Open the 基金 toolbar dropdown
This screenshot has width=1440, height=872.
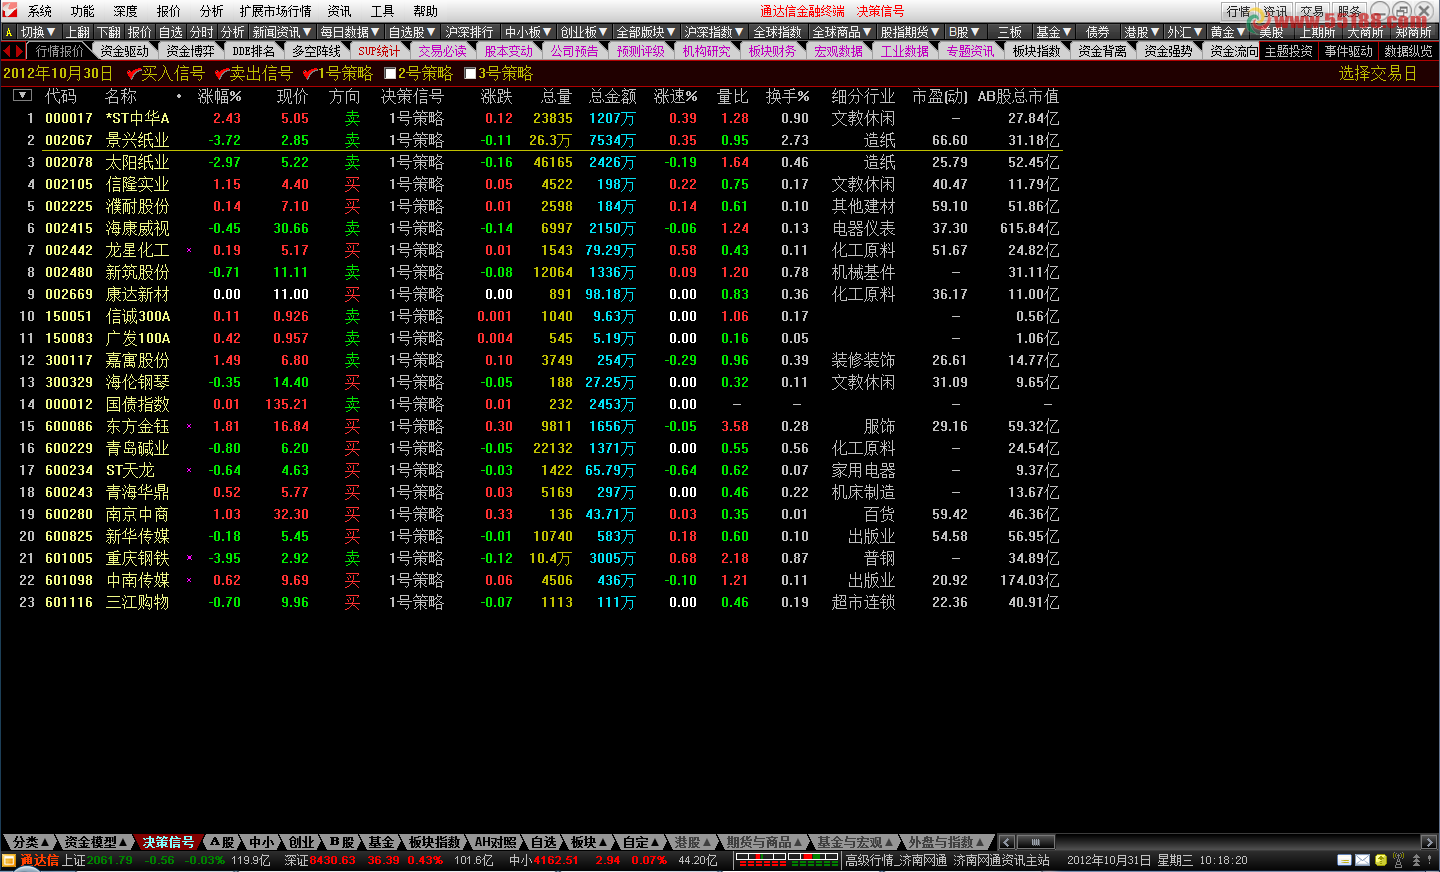coord(1054,32)
